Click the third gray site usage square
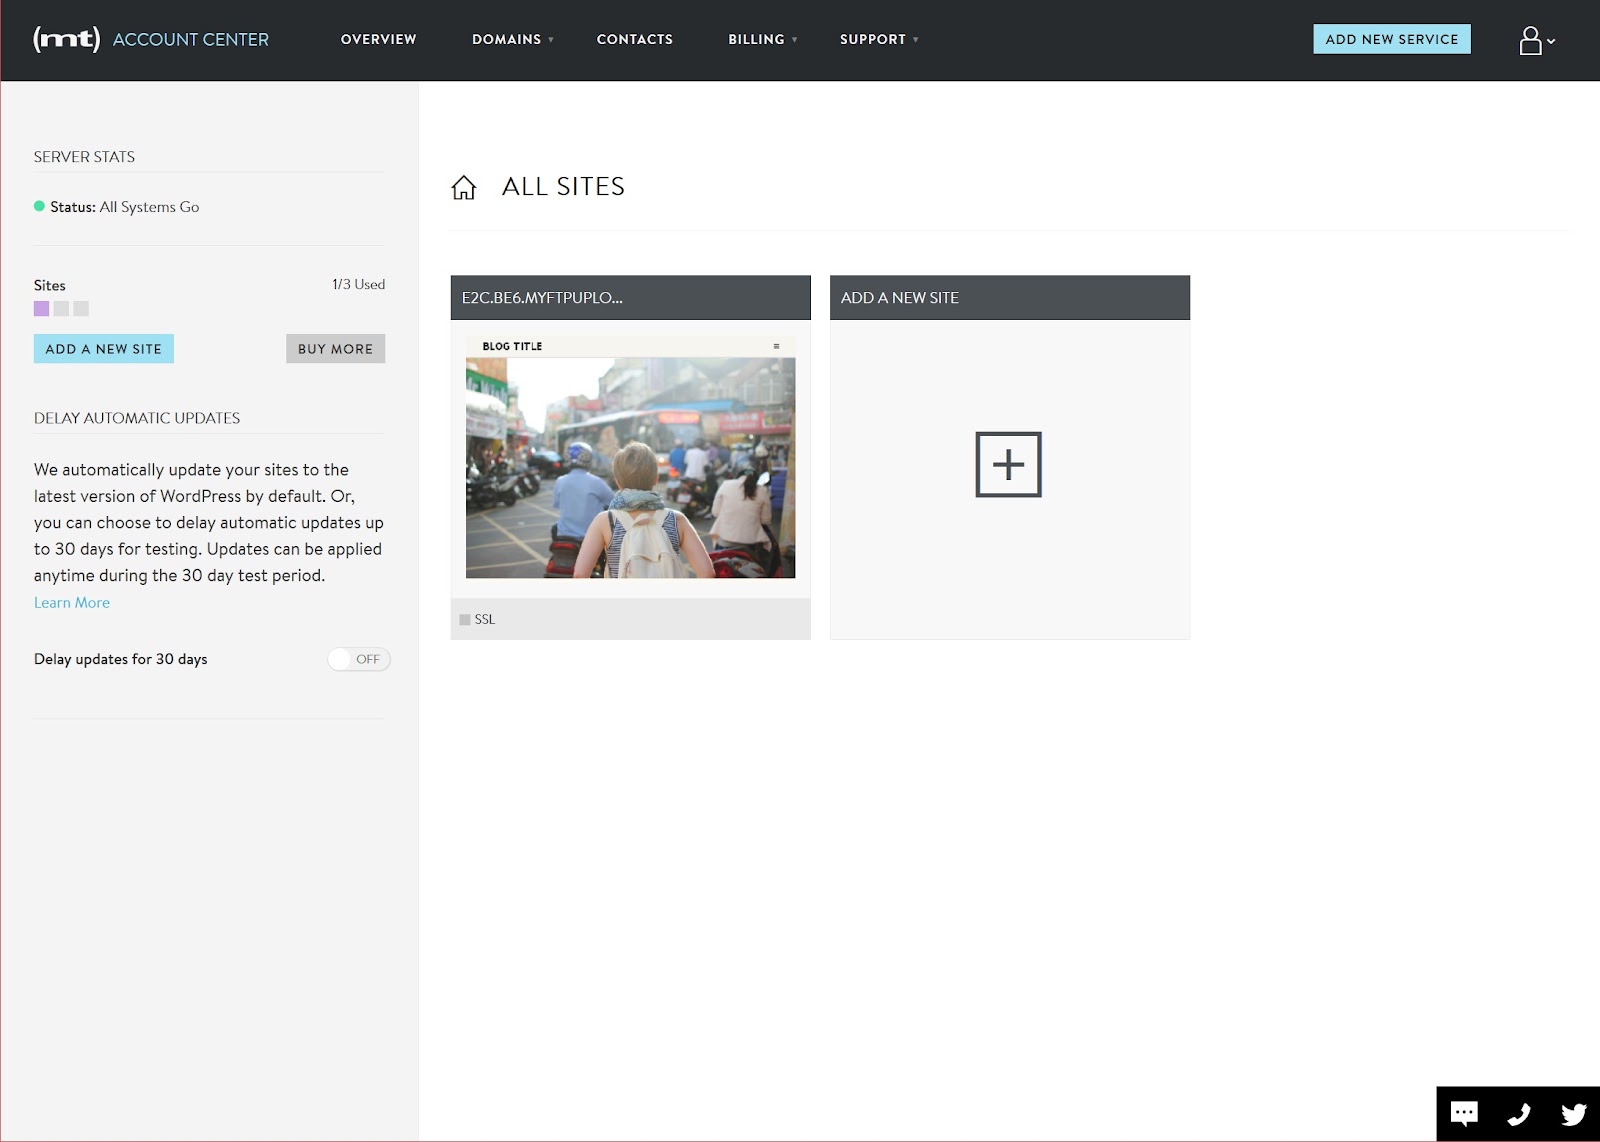The image size is (1600, 1142). click(x=81, y=309)
